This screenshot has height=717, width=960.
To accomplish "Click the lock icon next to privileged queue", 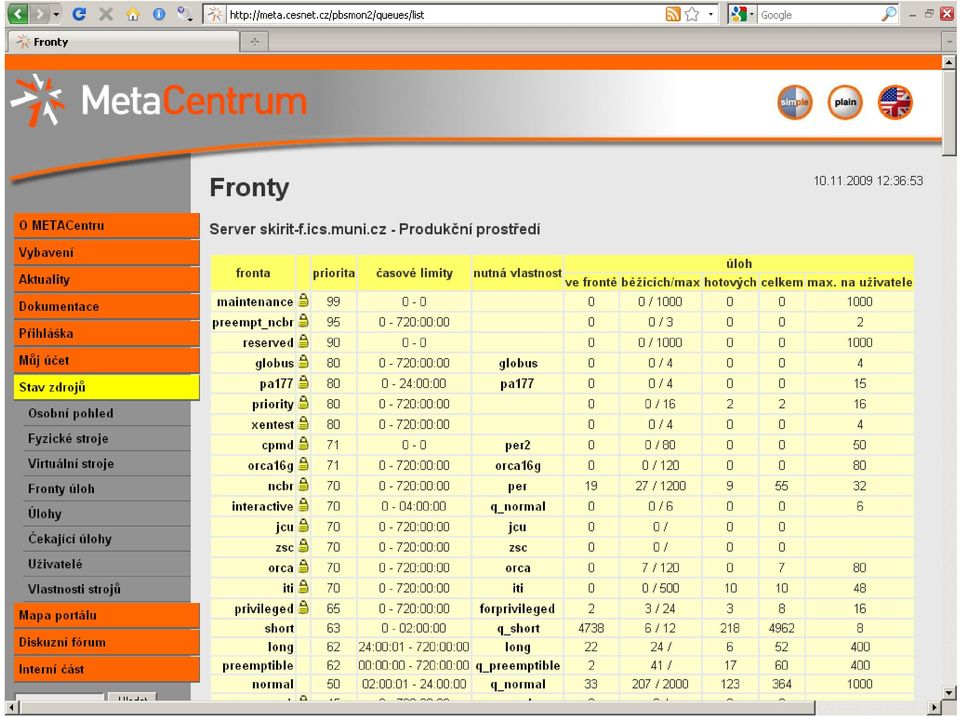I will 303,607.
